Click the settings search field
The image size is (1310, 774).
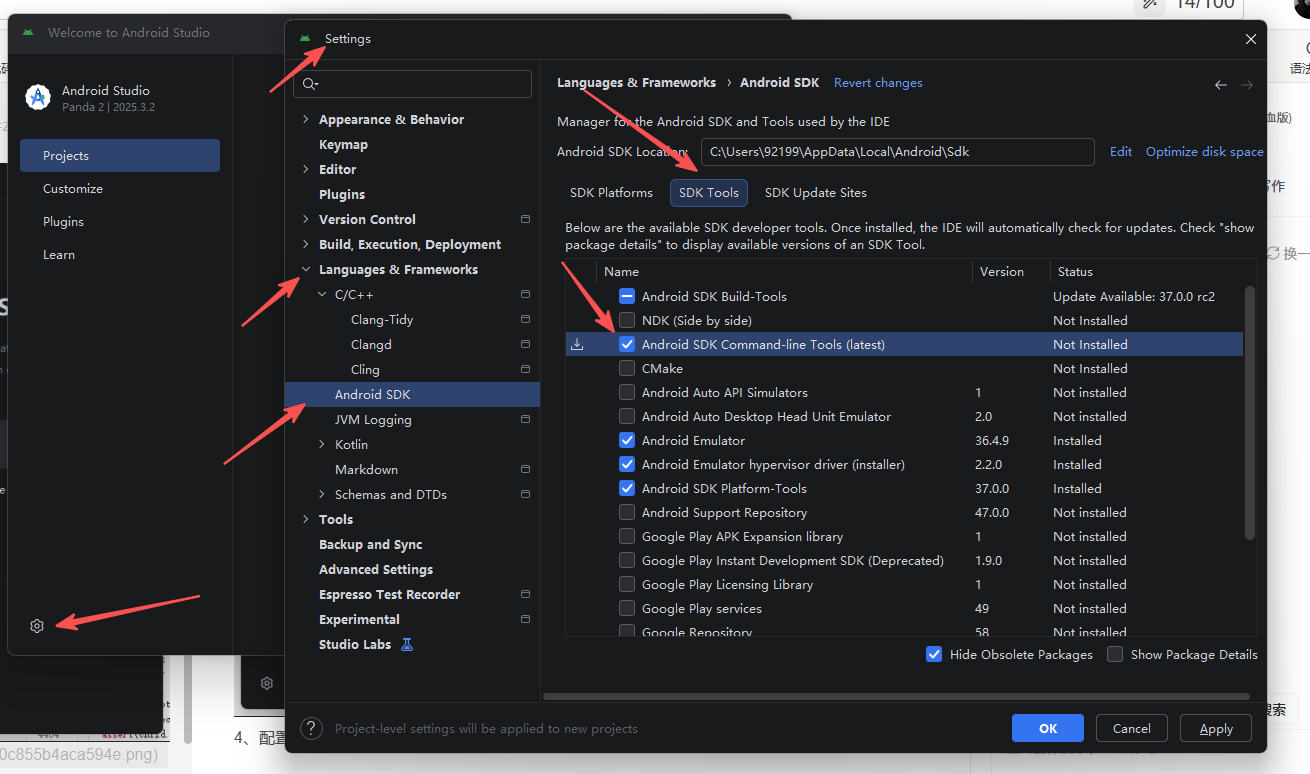click(412, 84)
